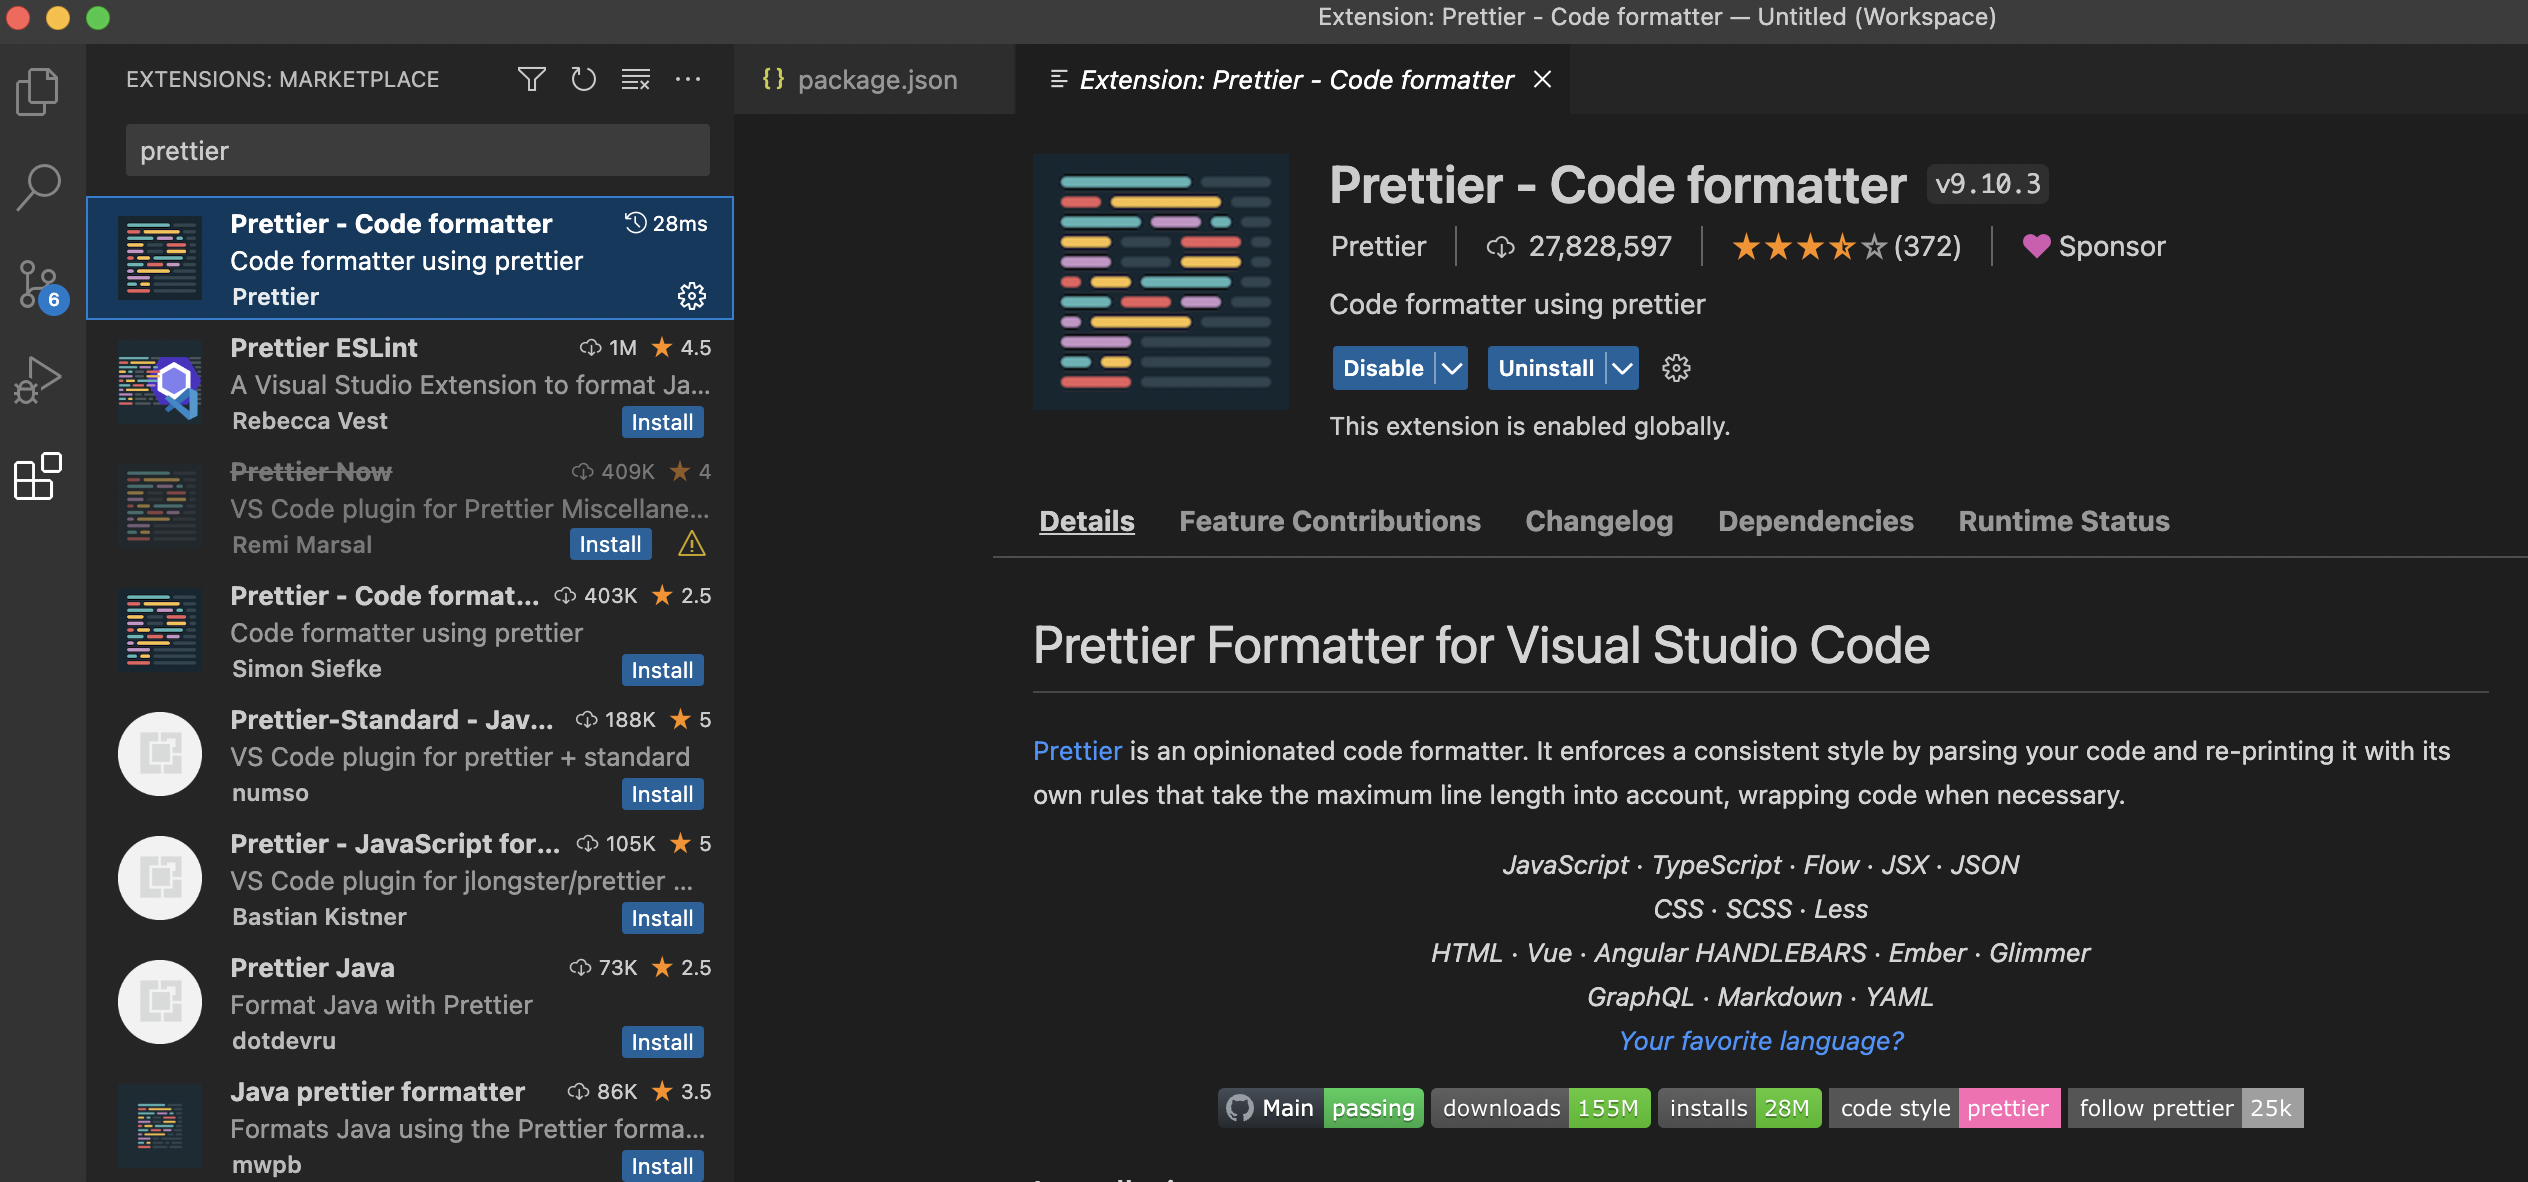Install the Prettier-Standard extension by numso
This screenshot has height=1182, width=2528.
[663, 794]
